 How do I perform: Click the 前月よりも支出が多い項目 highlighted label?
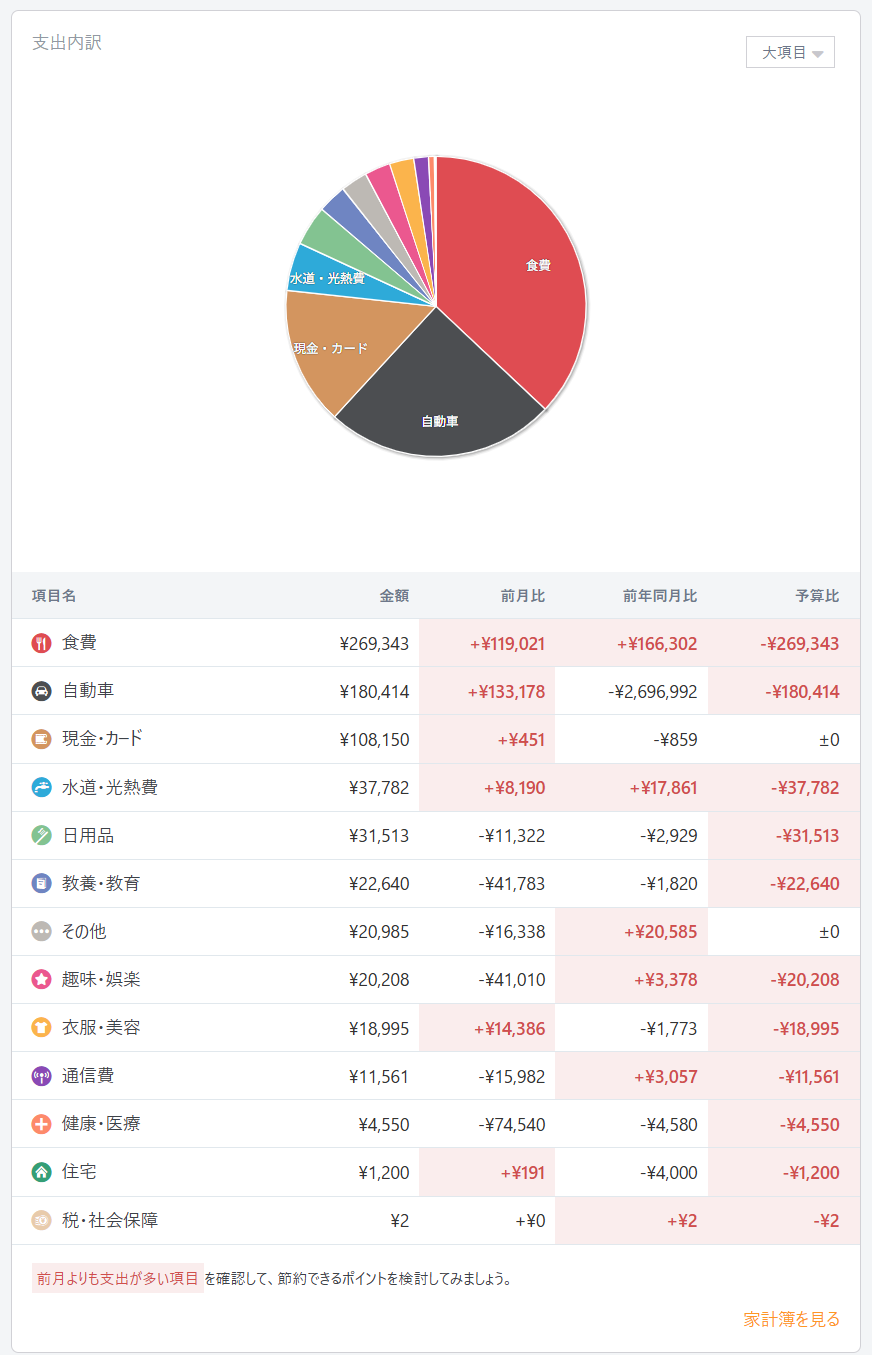point(118,1278)
